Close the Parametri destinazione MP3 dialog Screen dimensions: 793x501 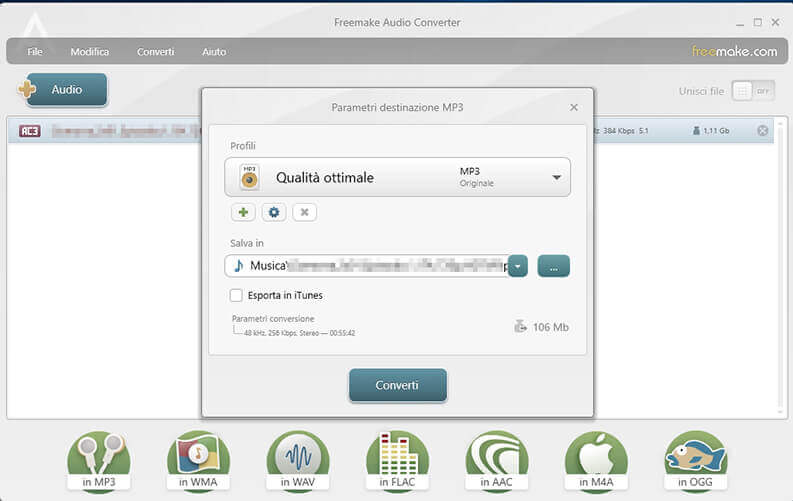pos(574,107)
